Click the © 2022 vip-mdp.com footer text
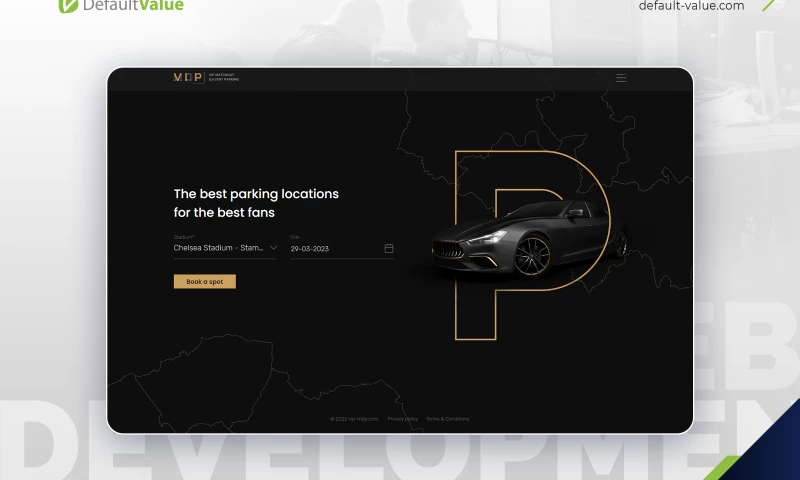 (x=354, y=419)
